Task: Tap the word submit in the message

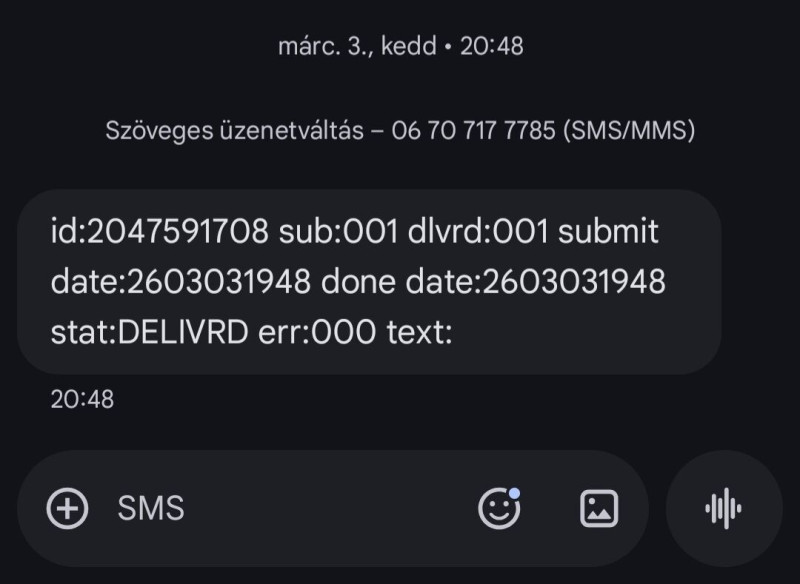Action: 608,233
